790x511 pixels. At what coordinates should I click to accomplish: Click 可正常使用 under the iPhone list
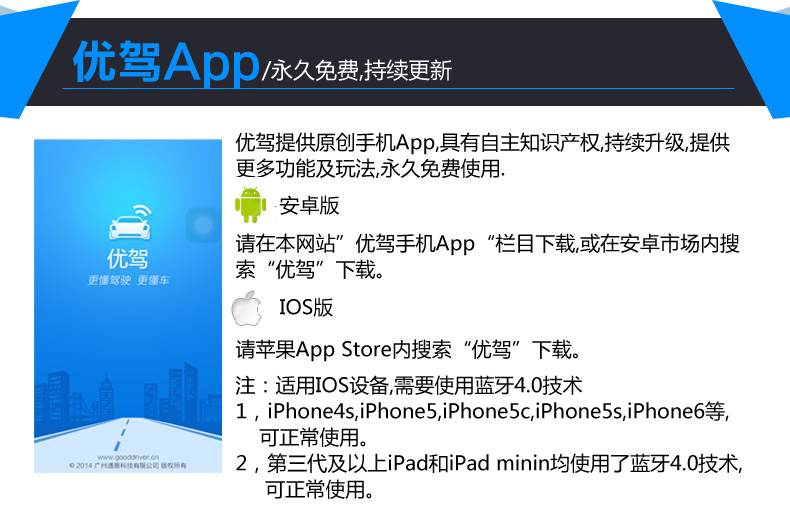[313, 437]
